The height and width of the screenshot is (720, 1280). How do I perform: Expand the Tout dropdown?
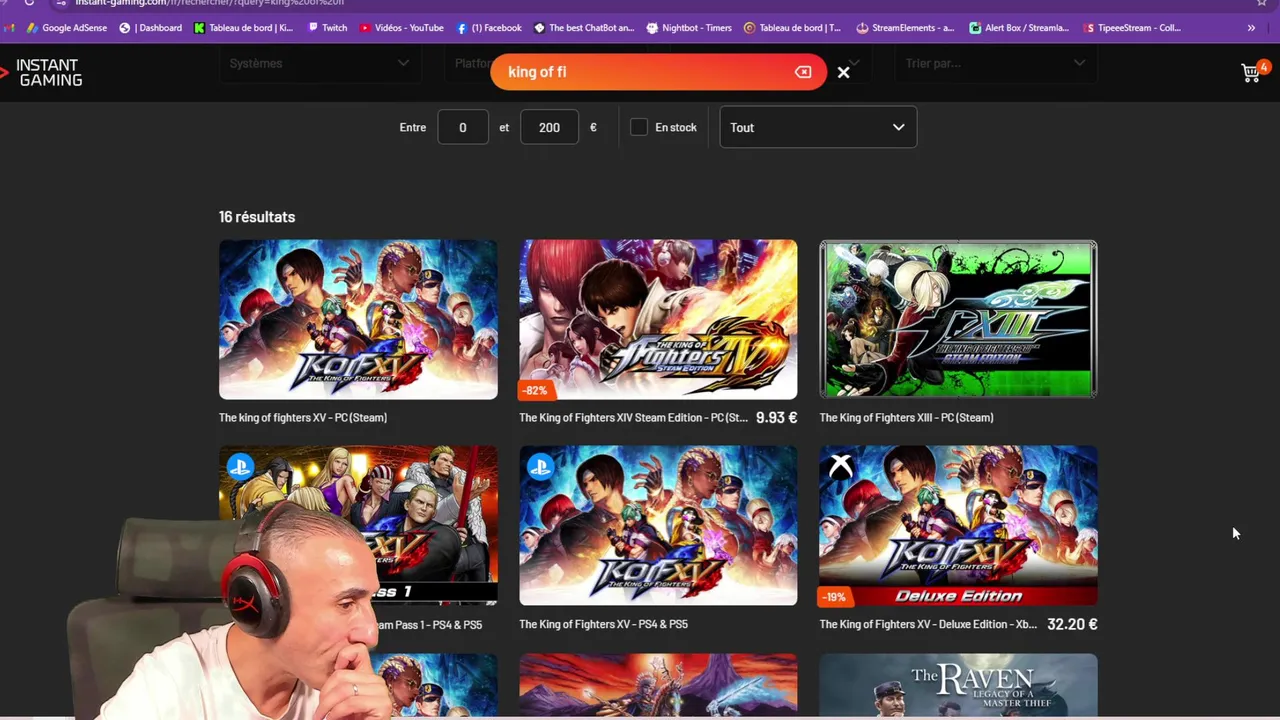[818, 127]
